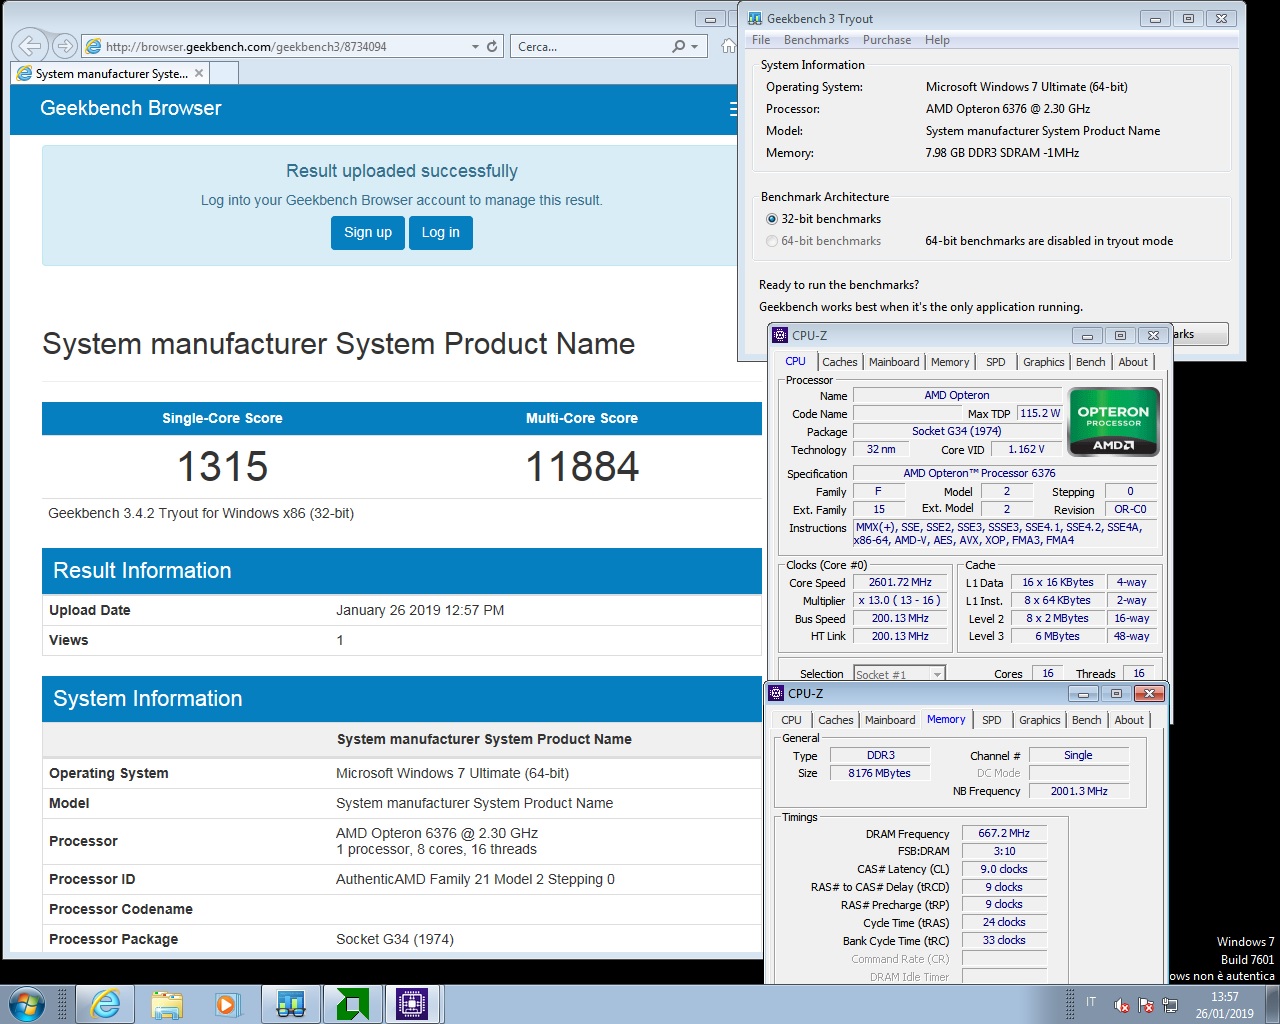The height and width of the screenshot is (1024, 1280).
Task: Click the browser Back arrow button
Action: [x=30, y=45]
